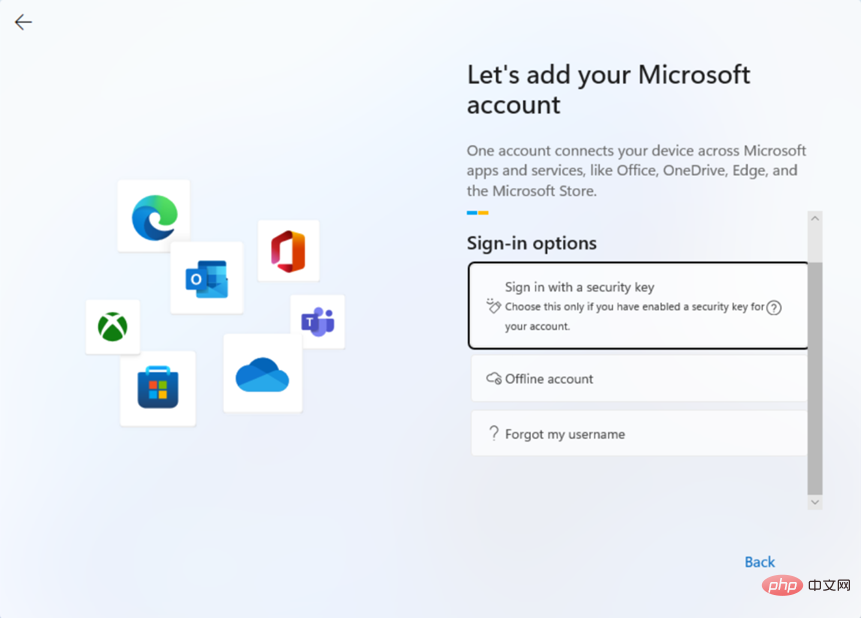The width and height of the screenshot is (861, 618).
Task: Click the Back link
Action: (x=760, y=562)
